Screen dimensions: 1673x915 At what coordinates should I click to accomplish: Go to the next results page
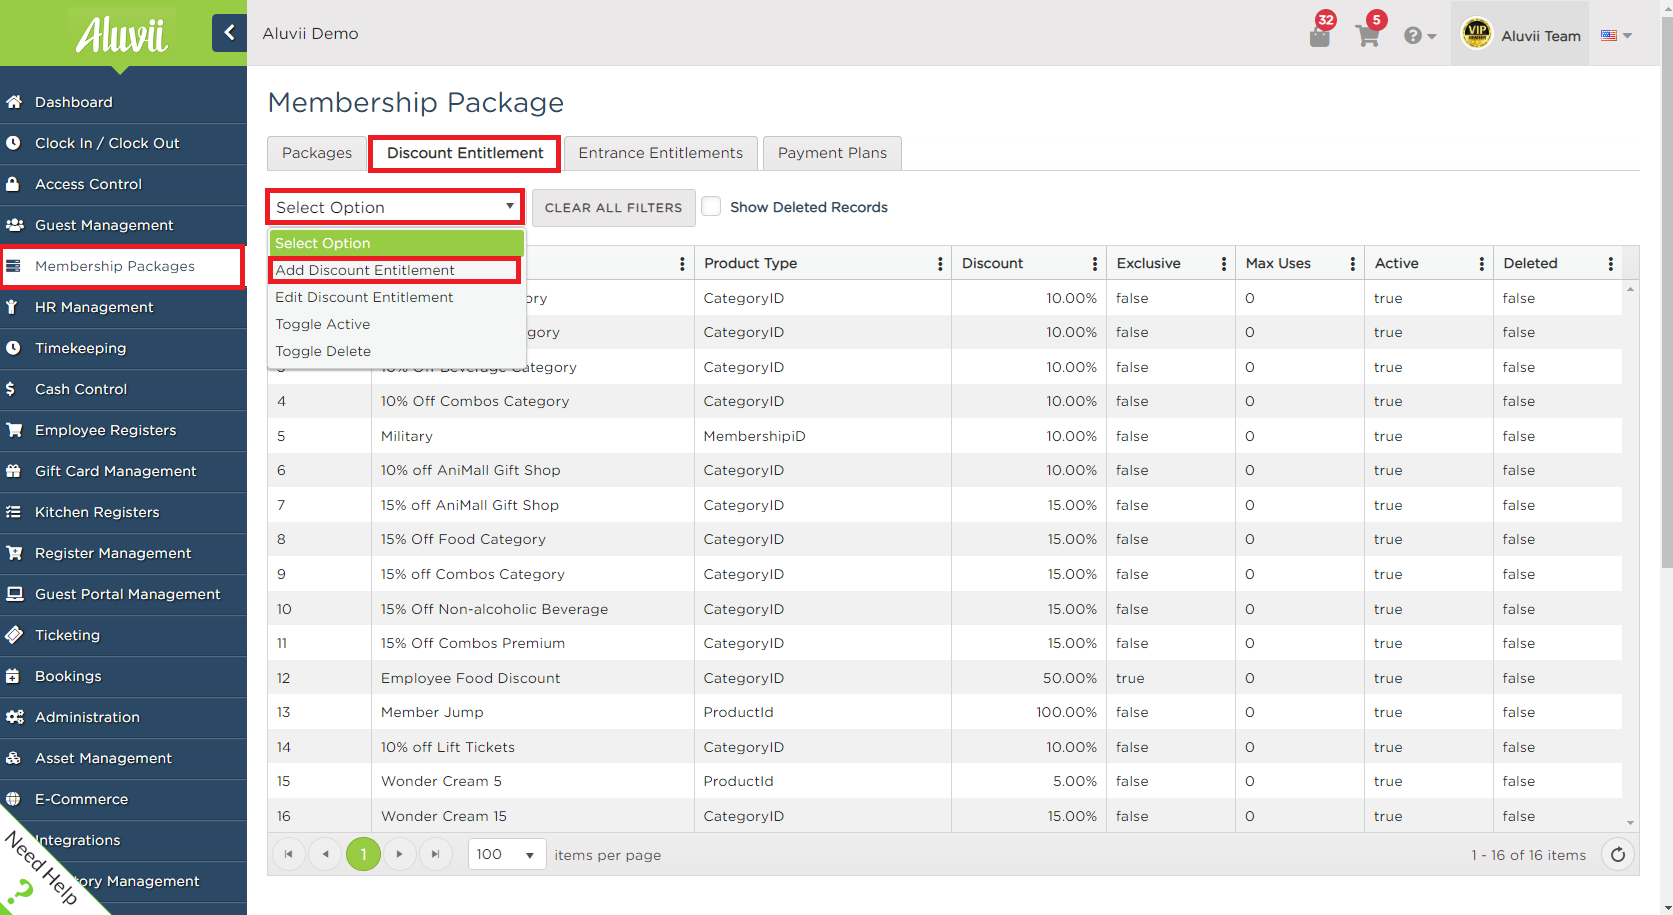399,854
